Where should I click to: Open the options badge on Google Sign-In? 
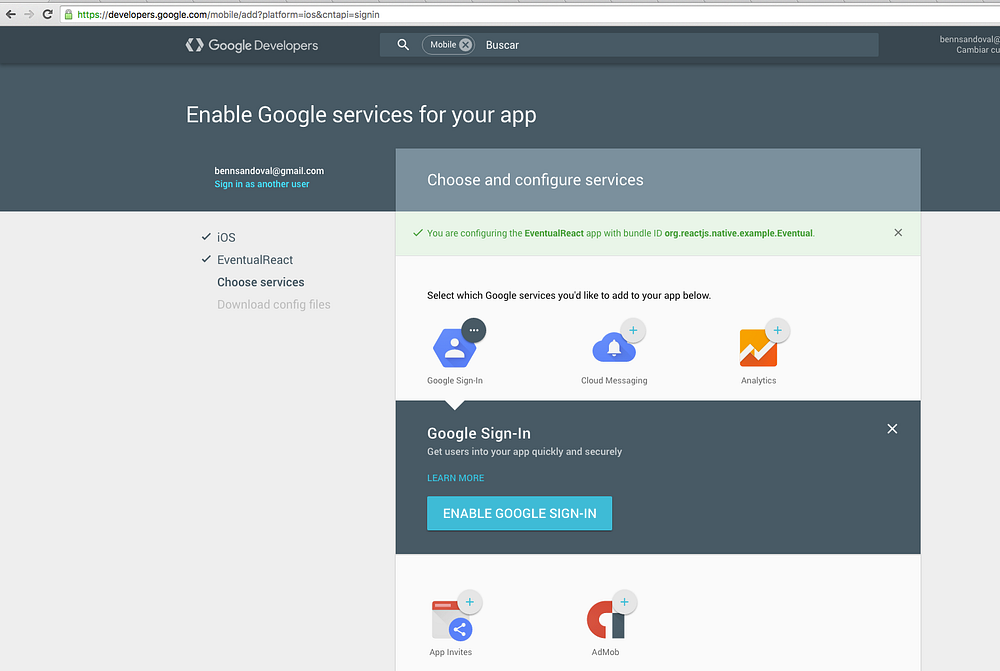pyautogui.click(x=474, y=330)
